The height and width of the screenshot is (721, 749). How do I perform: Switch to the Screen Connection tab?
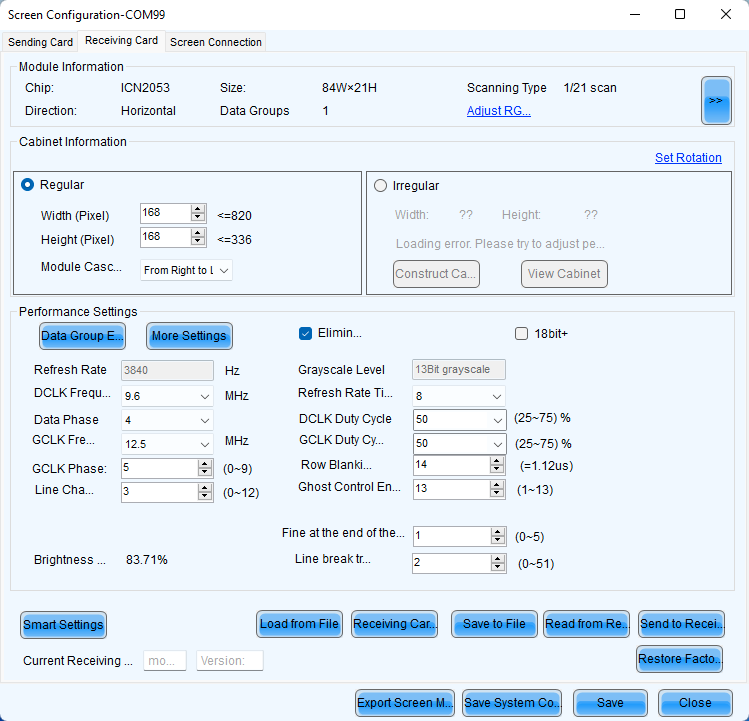point(215,42)
